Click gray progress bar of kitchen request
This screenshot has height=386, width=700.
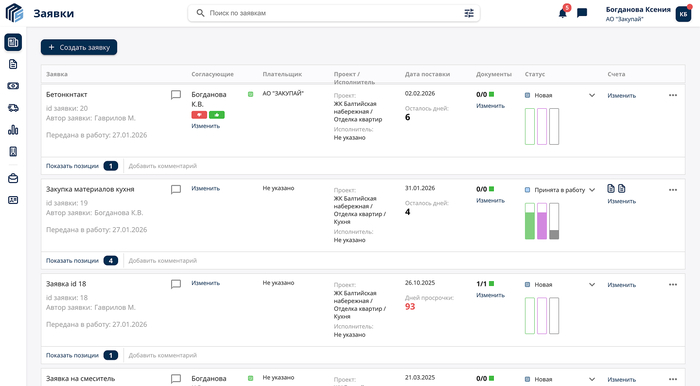(554, 221)
